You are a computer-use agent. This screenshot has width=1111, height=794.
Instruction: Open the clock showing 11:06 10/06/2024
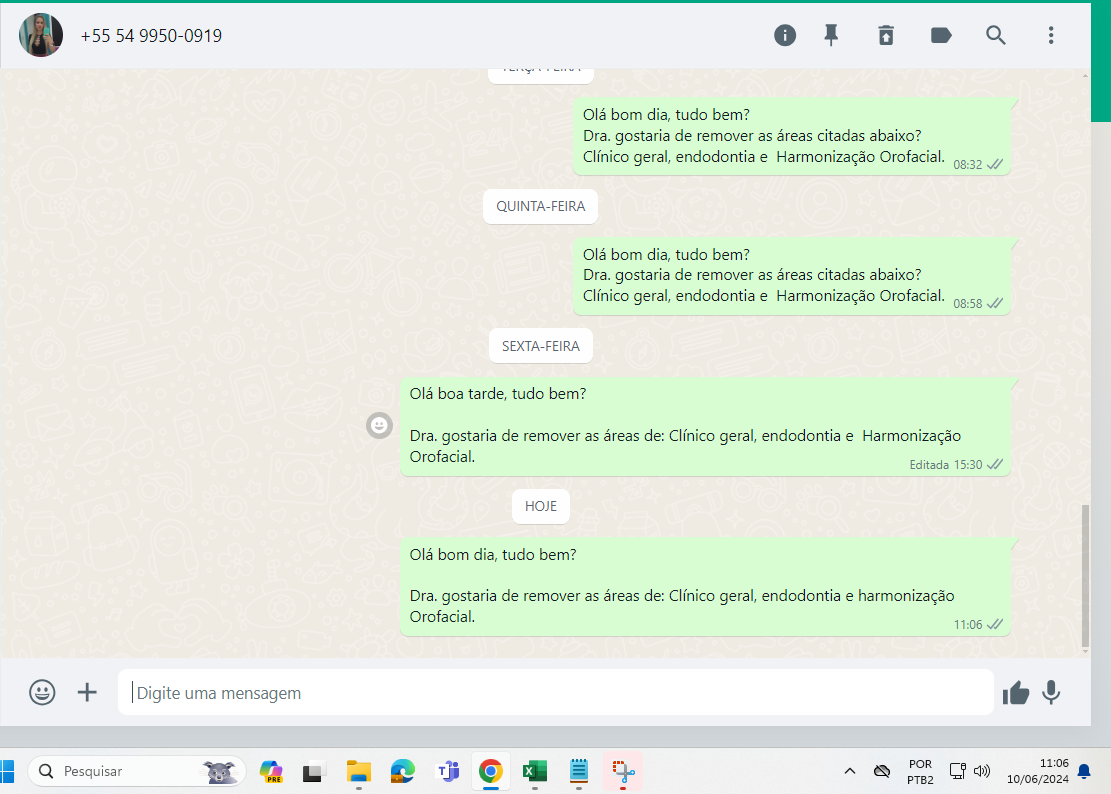[x=1037, y=771]
